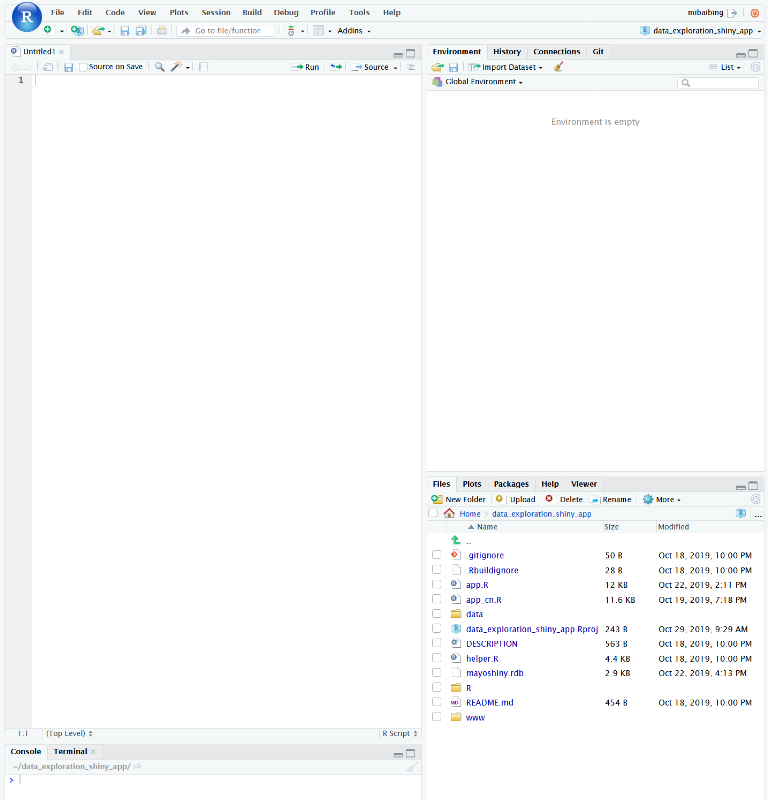Select the README.md file checkbox

436,703
